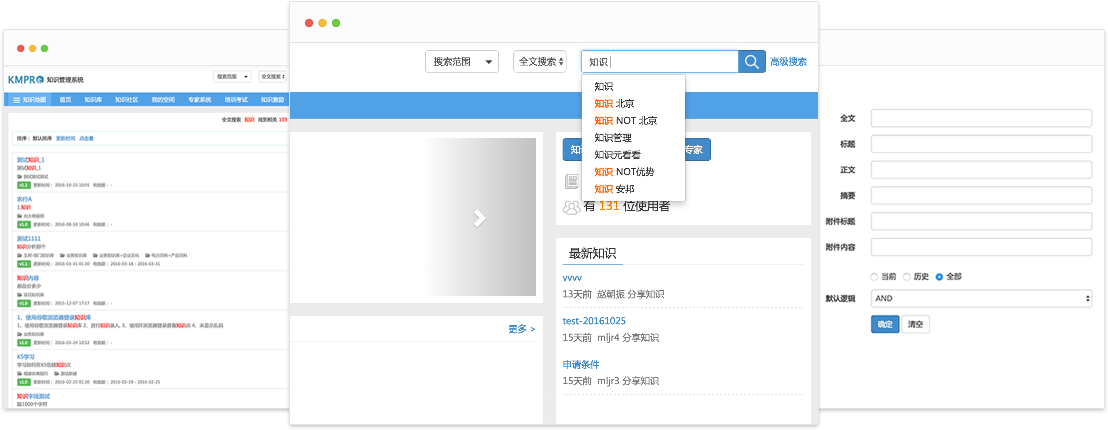The width and height of the screenshot is (1108, 430).
Task: Click the 高级搜索 link
Action: (788, 62)
